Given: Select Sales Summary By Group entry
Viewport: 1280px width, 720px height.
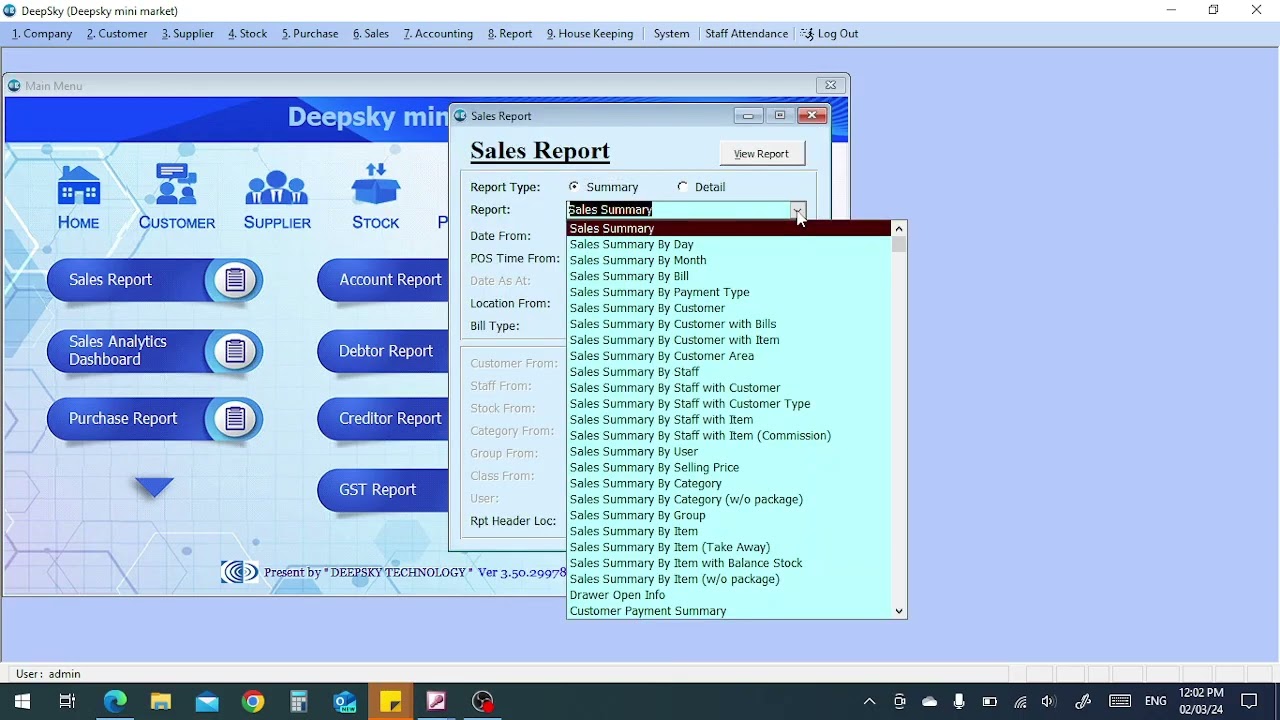Looking at the screenshot, I should 728,516.
